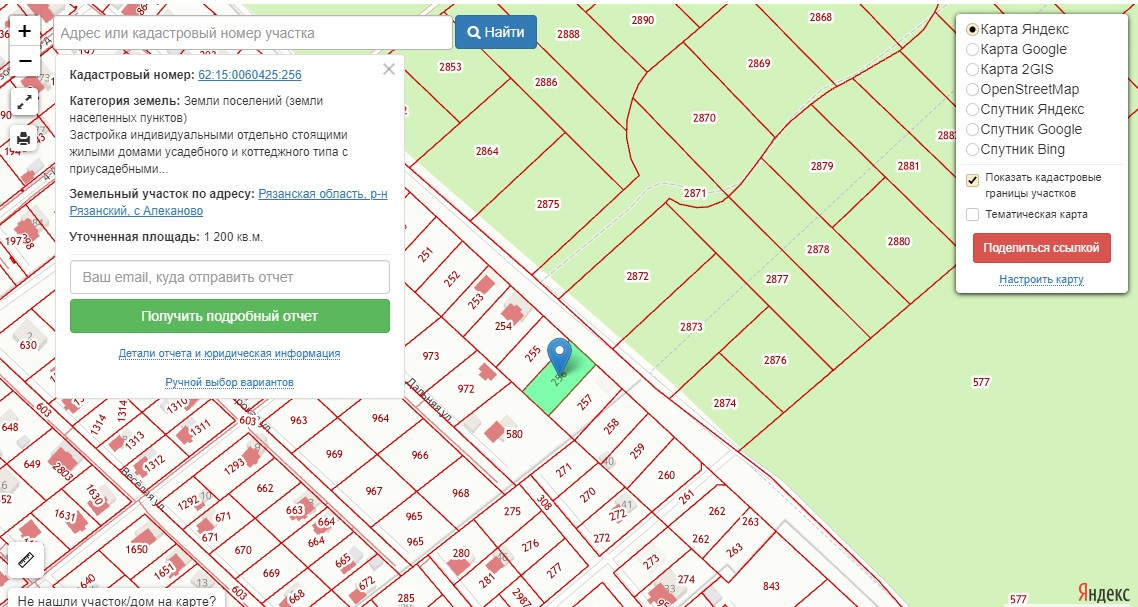Focus the address or cadastral number field
1138x607 pixels.
pos(253,33)
